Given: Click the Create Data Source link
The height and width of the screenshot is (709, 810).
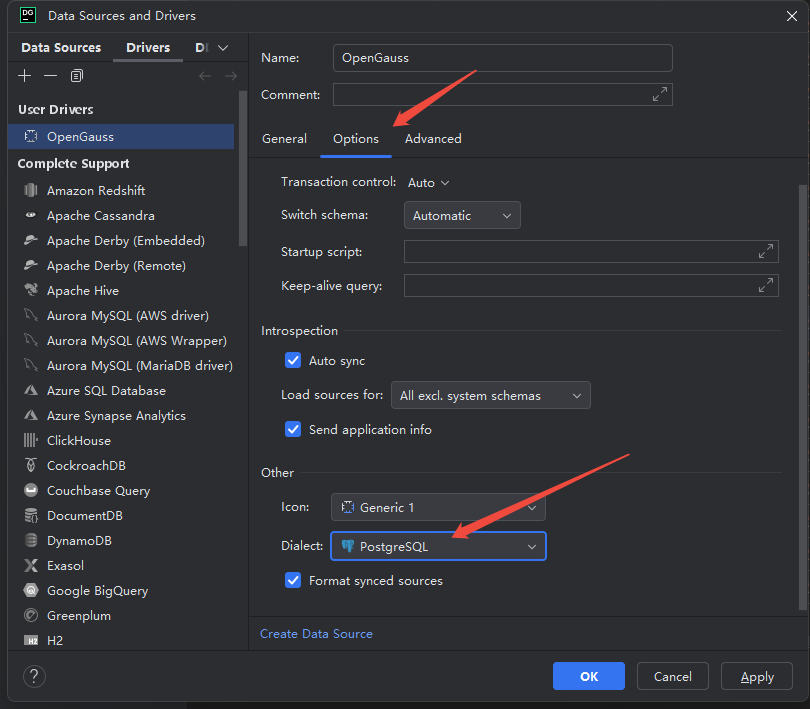Looking at the screenshot, I should 316,634.
